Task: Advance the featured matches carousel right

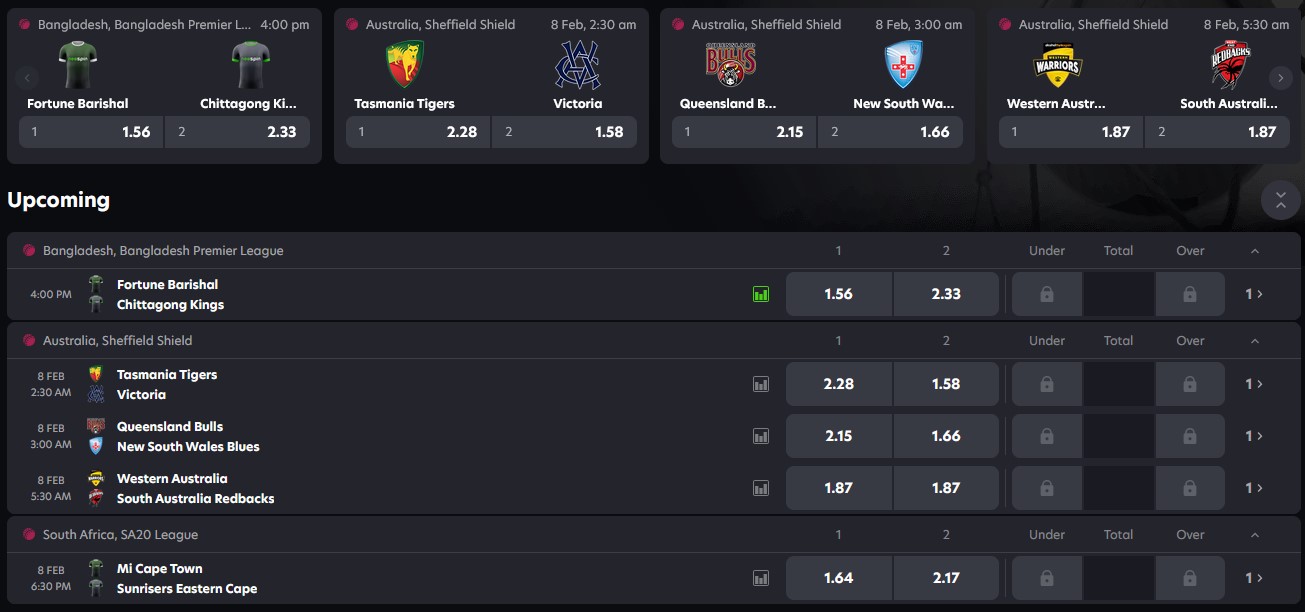Action: tap(1280, 76)
